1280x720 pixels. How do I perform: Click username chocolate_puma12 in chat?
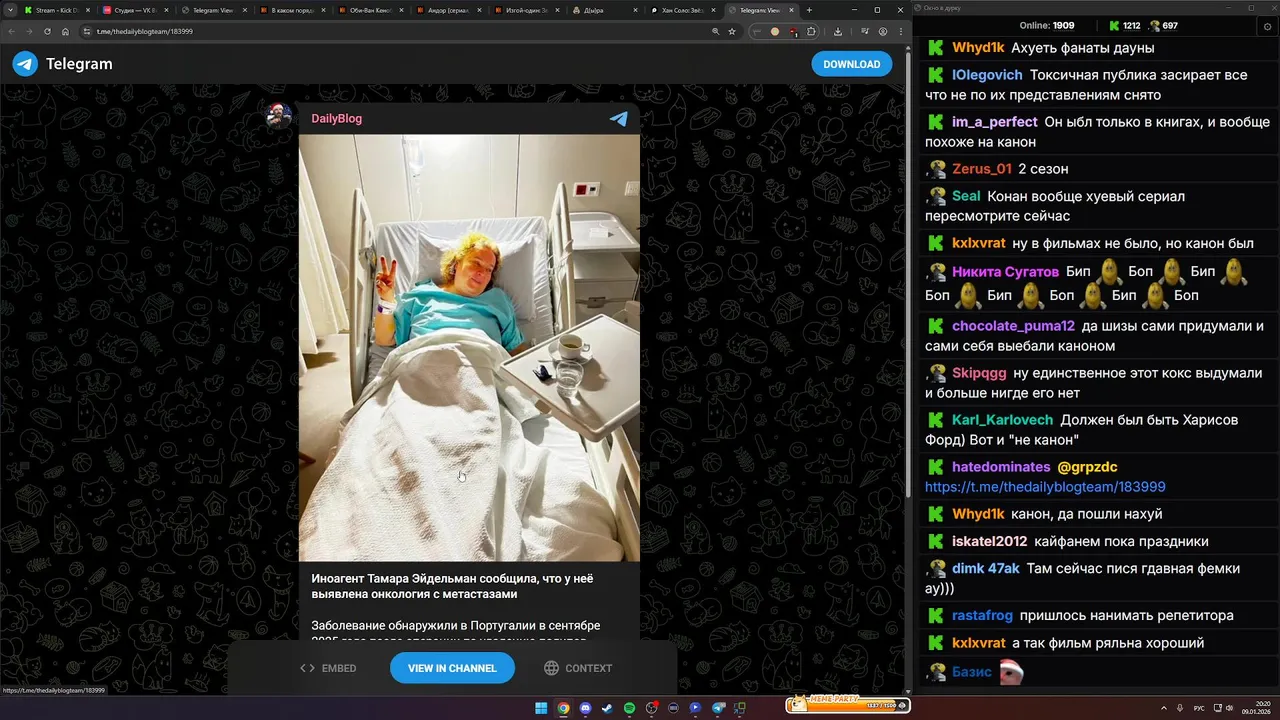pyautogui.click(x=1013, y=326)
